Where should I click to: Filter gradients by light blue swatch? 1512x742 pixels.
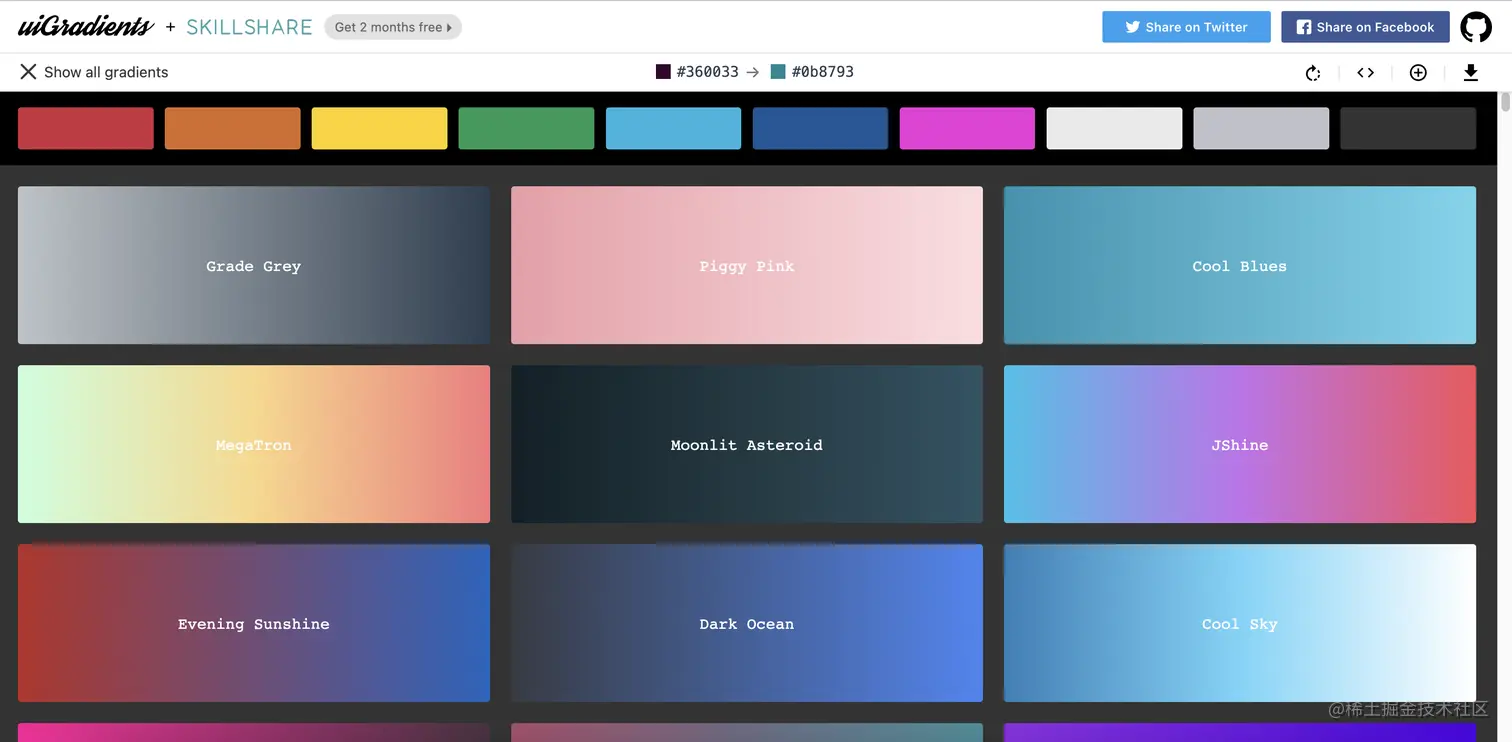coord(674,128)
